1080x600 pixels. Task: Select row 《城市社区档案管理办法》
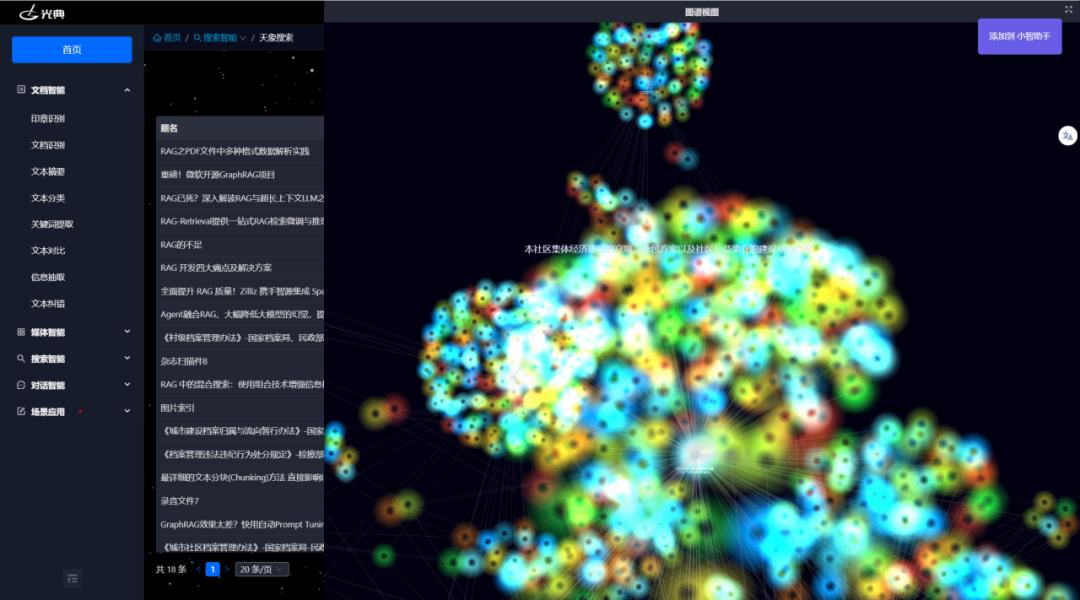click(x=240, y=546)
